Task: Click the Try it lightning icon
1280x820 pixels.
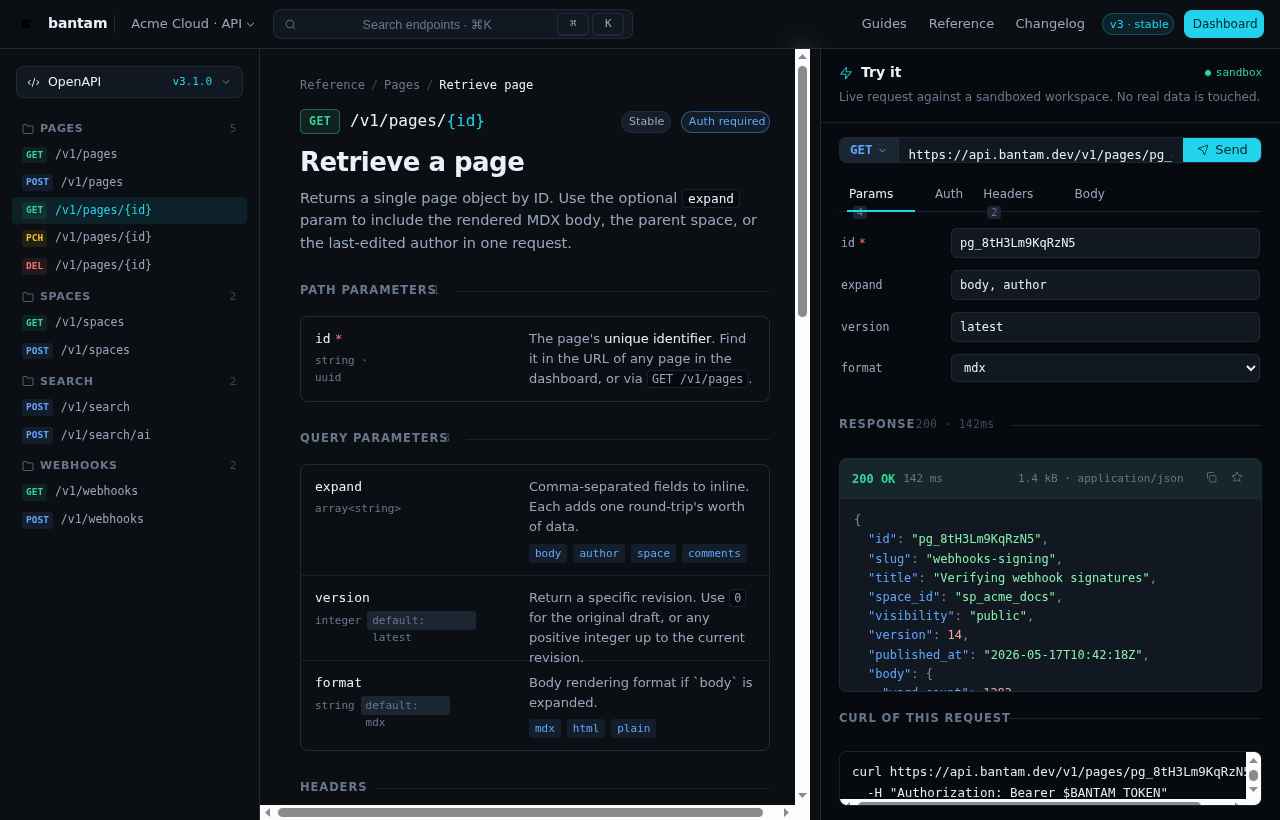Action: (x=846, y=73)
